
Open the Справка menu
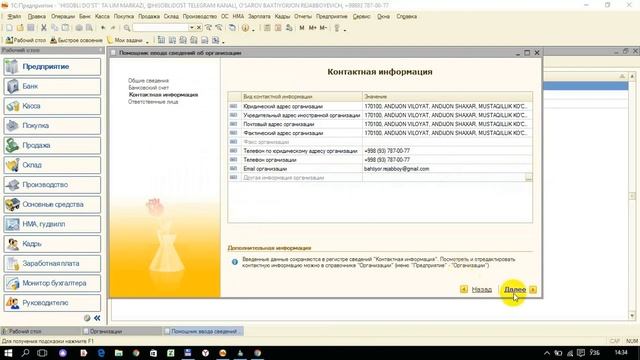pyautogui.click(x=407, y=16)
